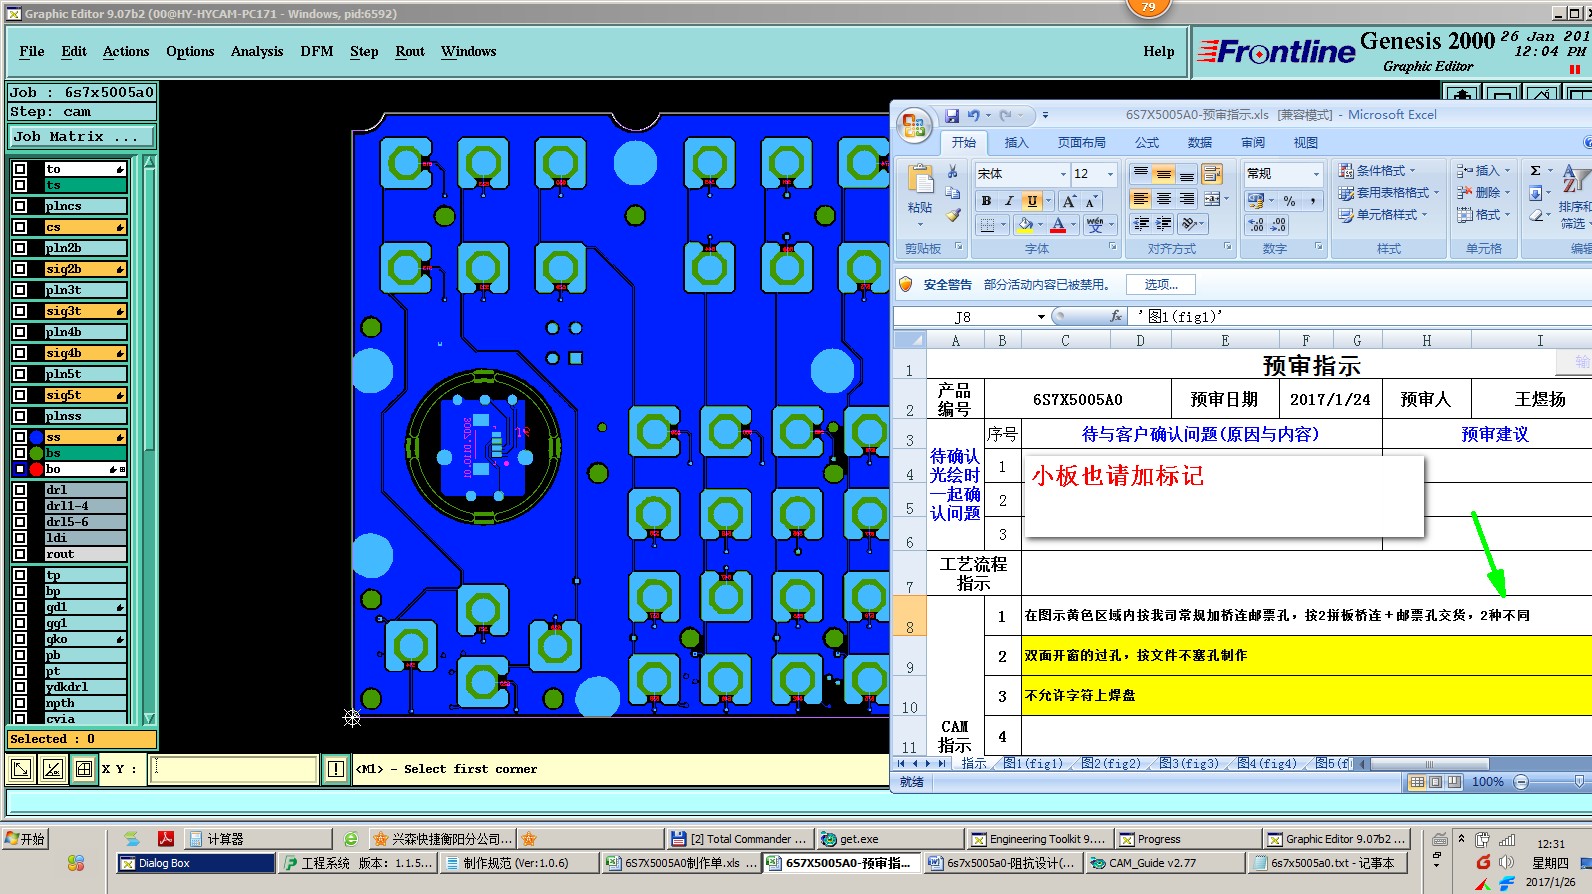
Task: Open the font color dropdown arrow
Action: [x=1074, y=225]
